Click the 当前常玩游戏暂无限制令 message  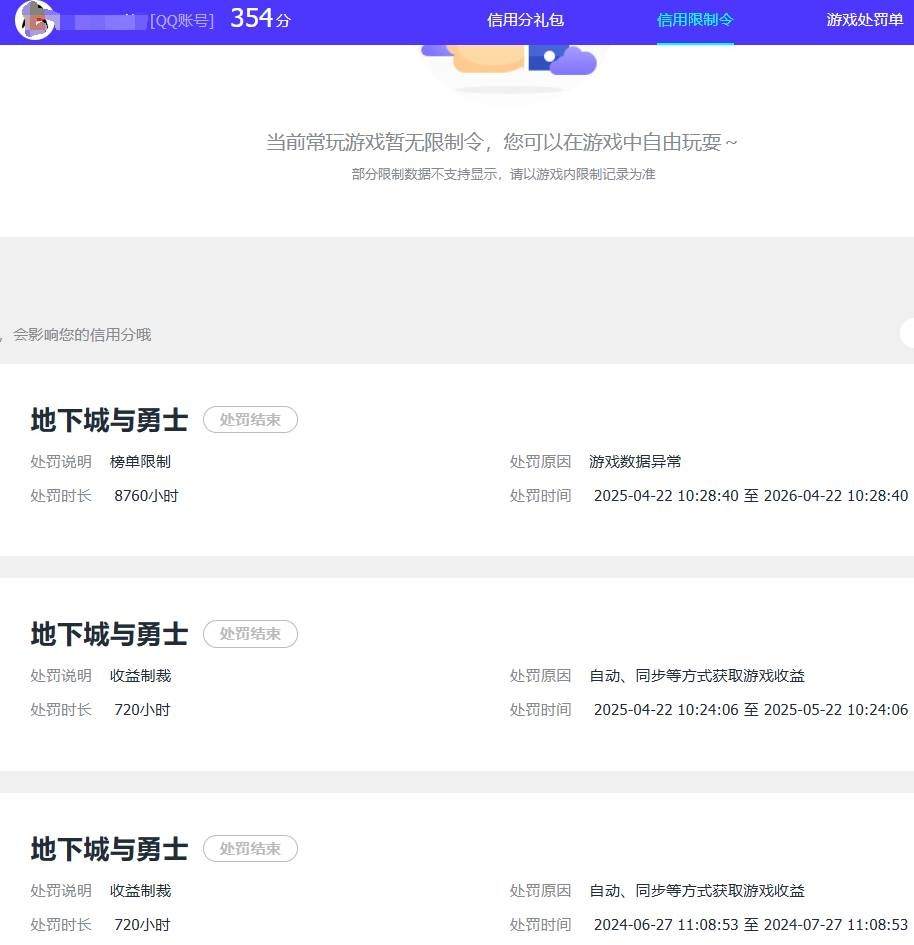(501, 142)
